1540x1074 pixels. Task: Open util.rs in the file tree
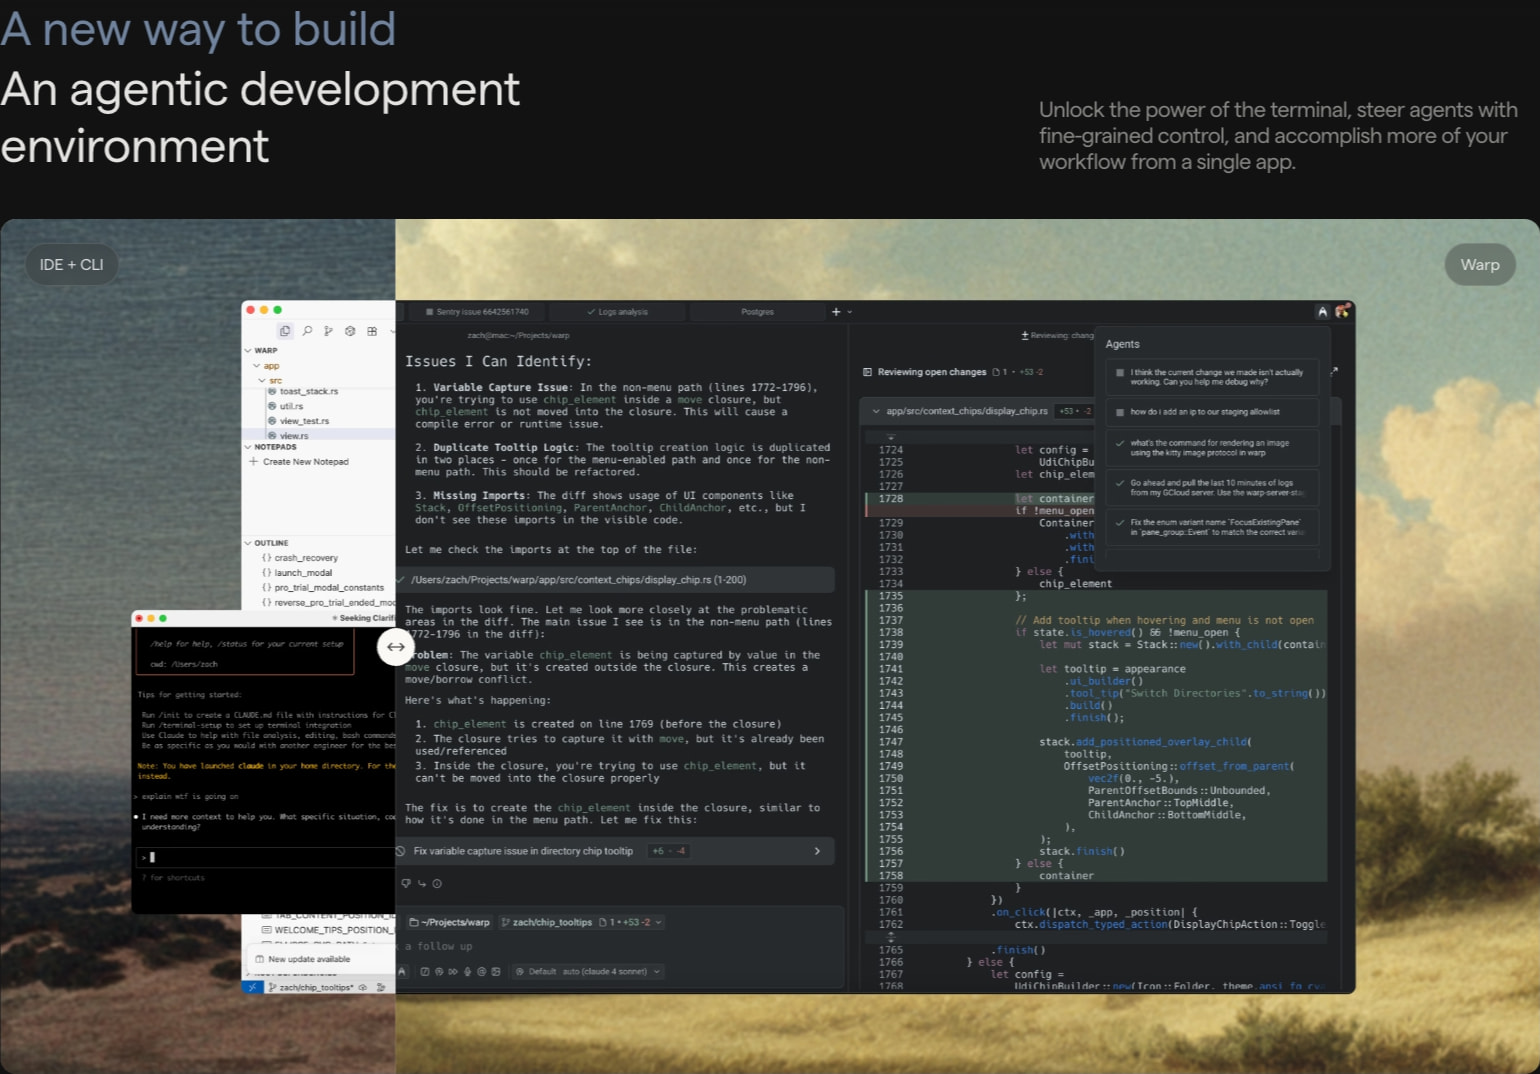tap(291, 406)
